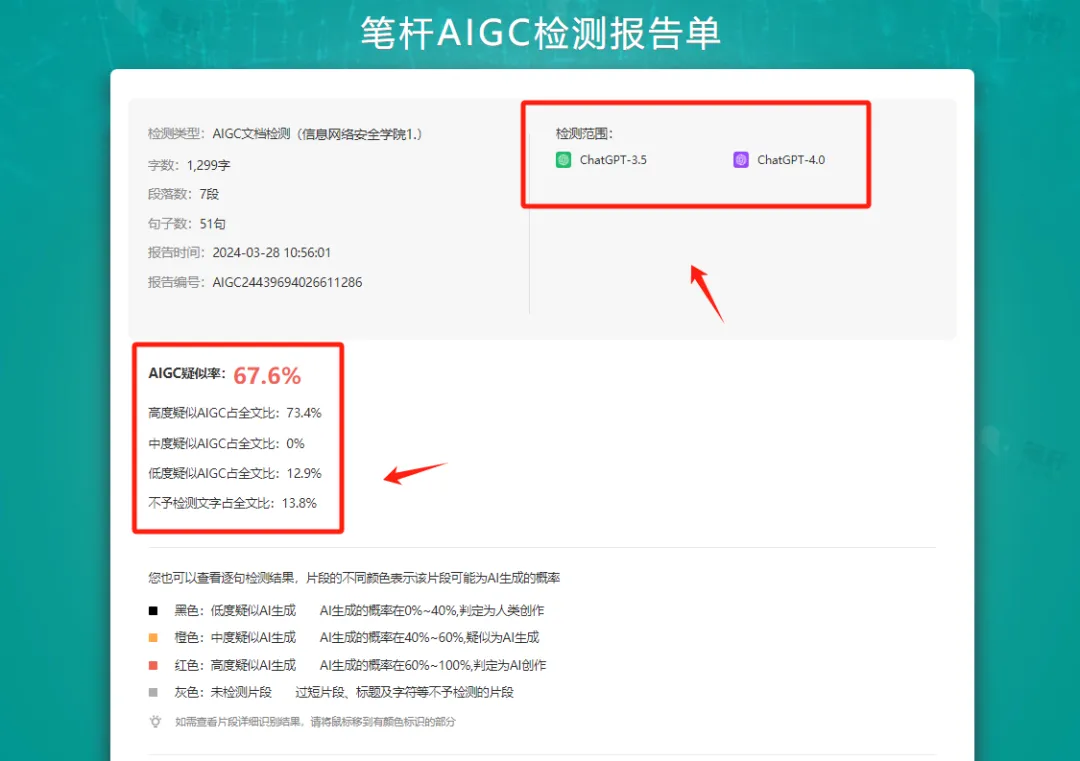Select the red 高度疑似AI生成 legend square

(x=153, y=665)
